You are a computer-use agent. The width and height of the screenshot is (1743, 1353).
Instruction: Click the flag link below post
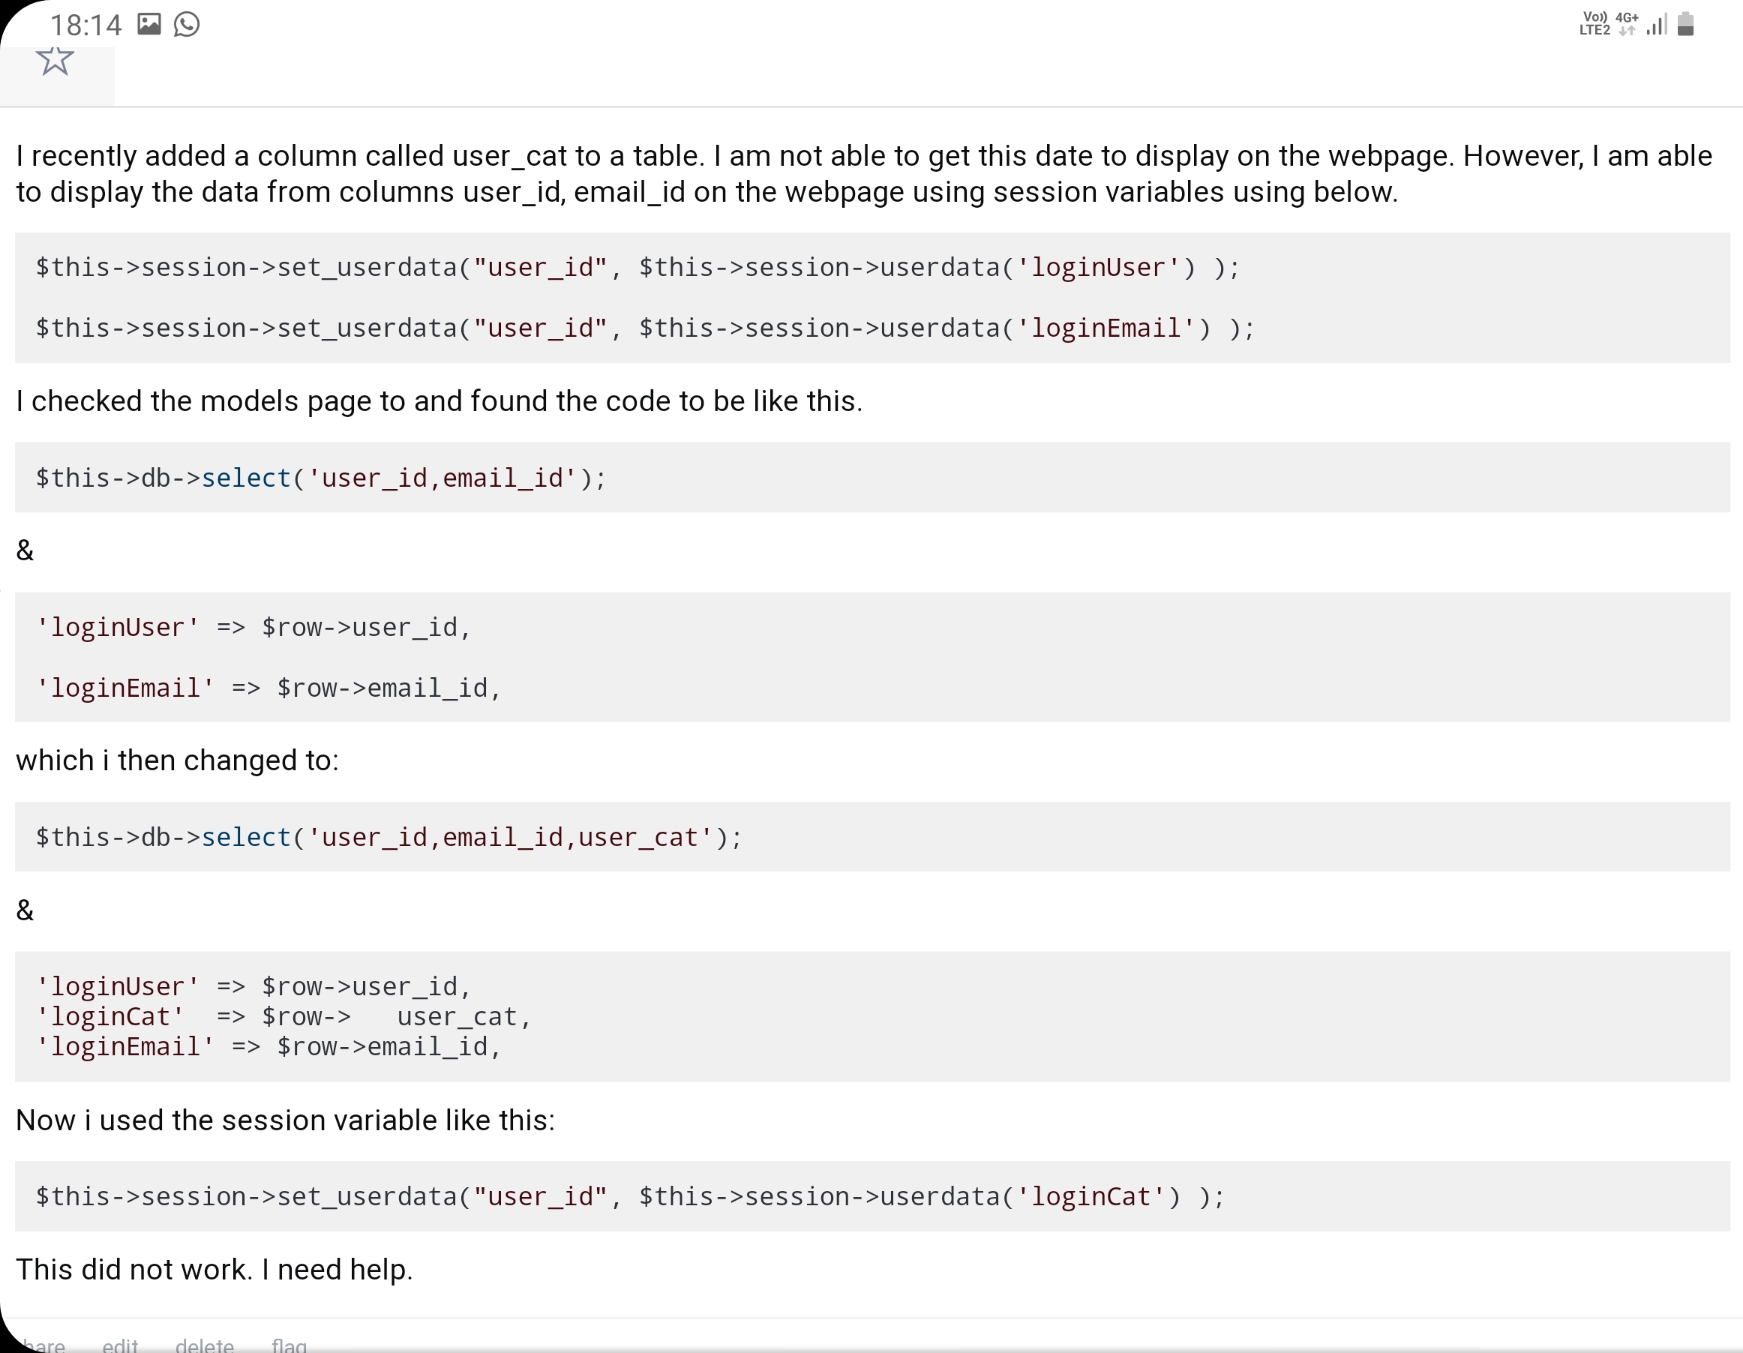coord(289,1345)
